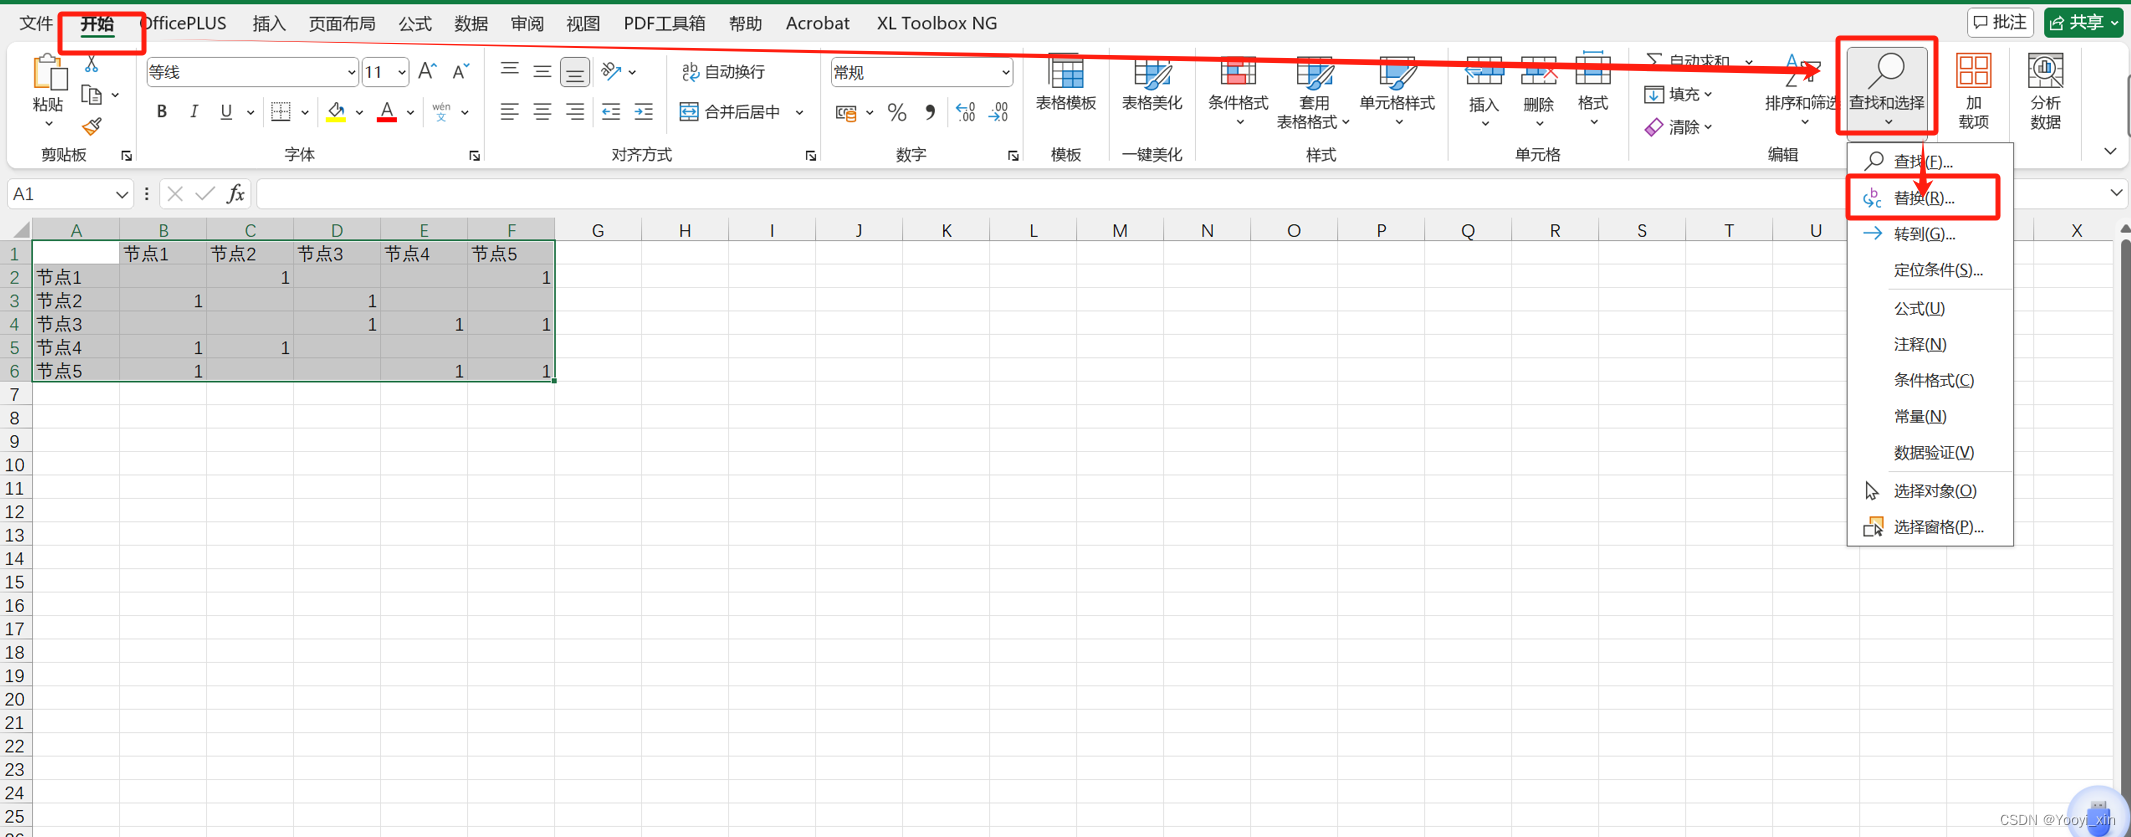
Task: Toggle italic formatting
Action: tap(194, 112)
